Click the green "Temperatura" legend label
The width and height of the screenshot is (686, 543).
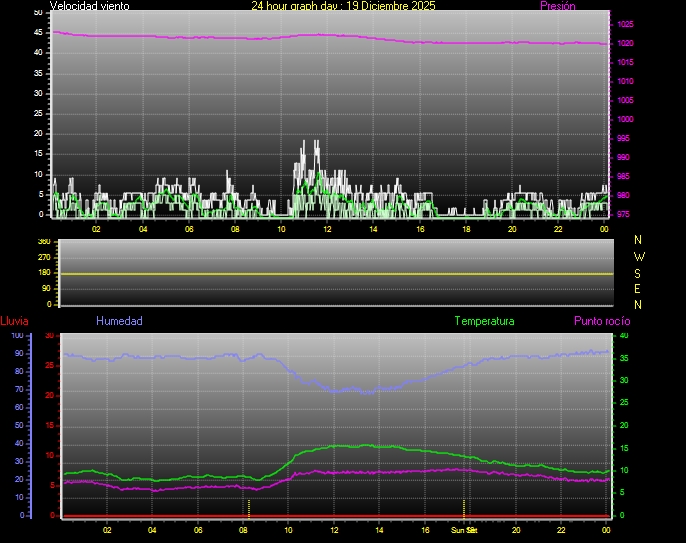point(484,321)
